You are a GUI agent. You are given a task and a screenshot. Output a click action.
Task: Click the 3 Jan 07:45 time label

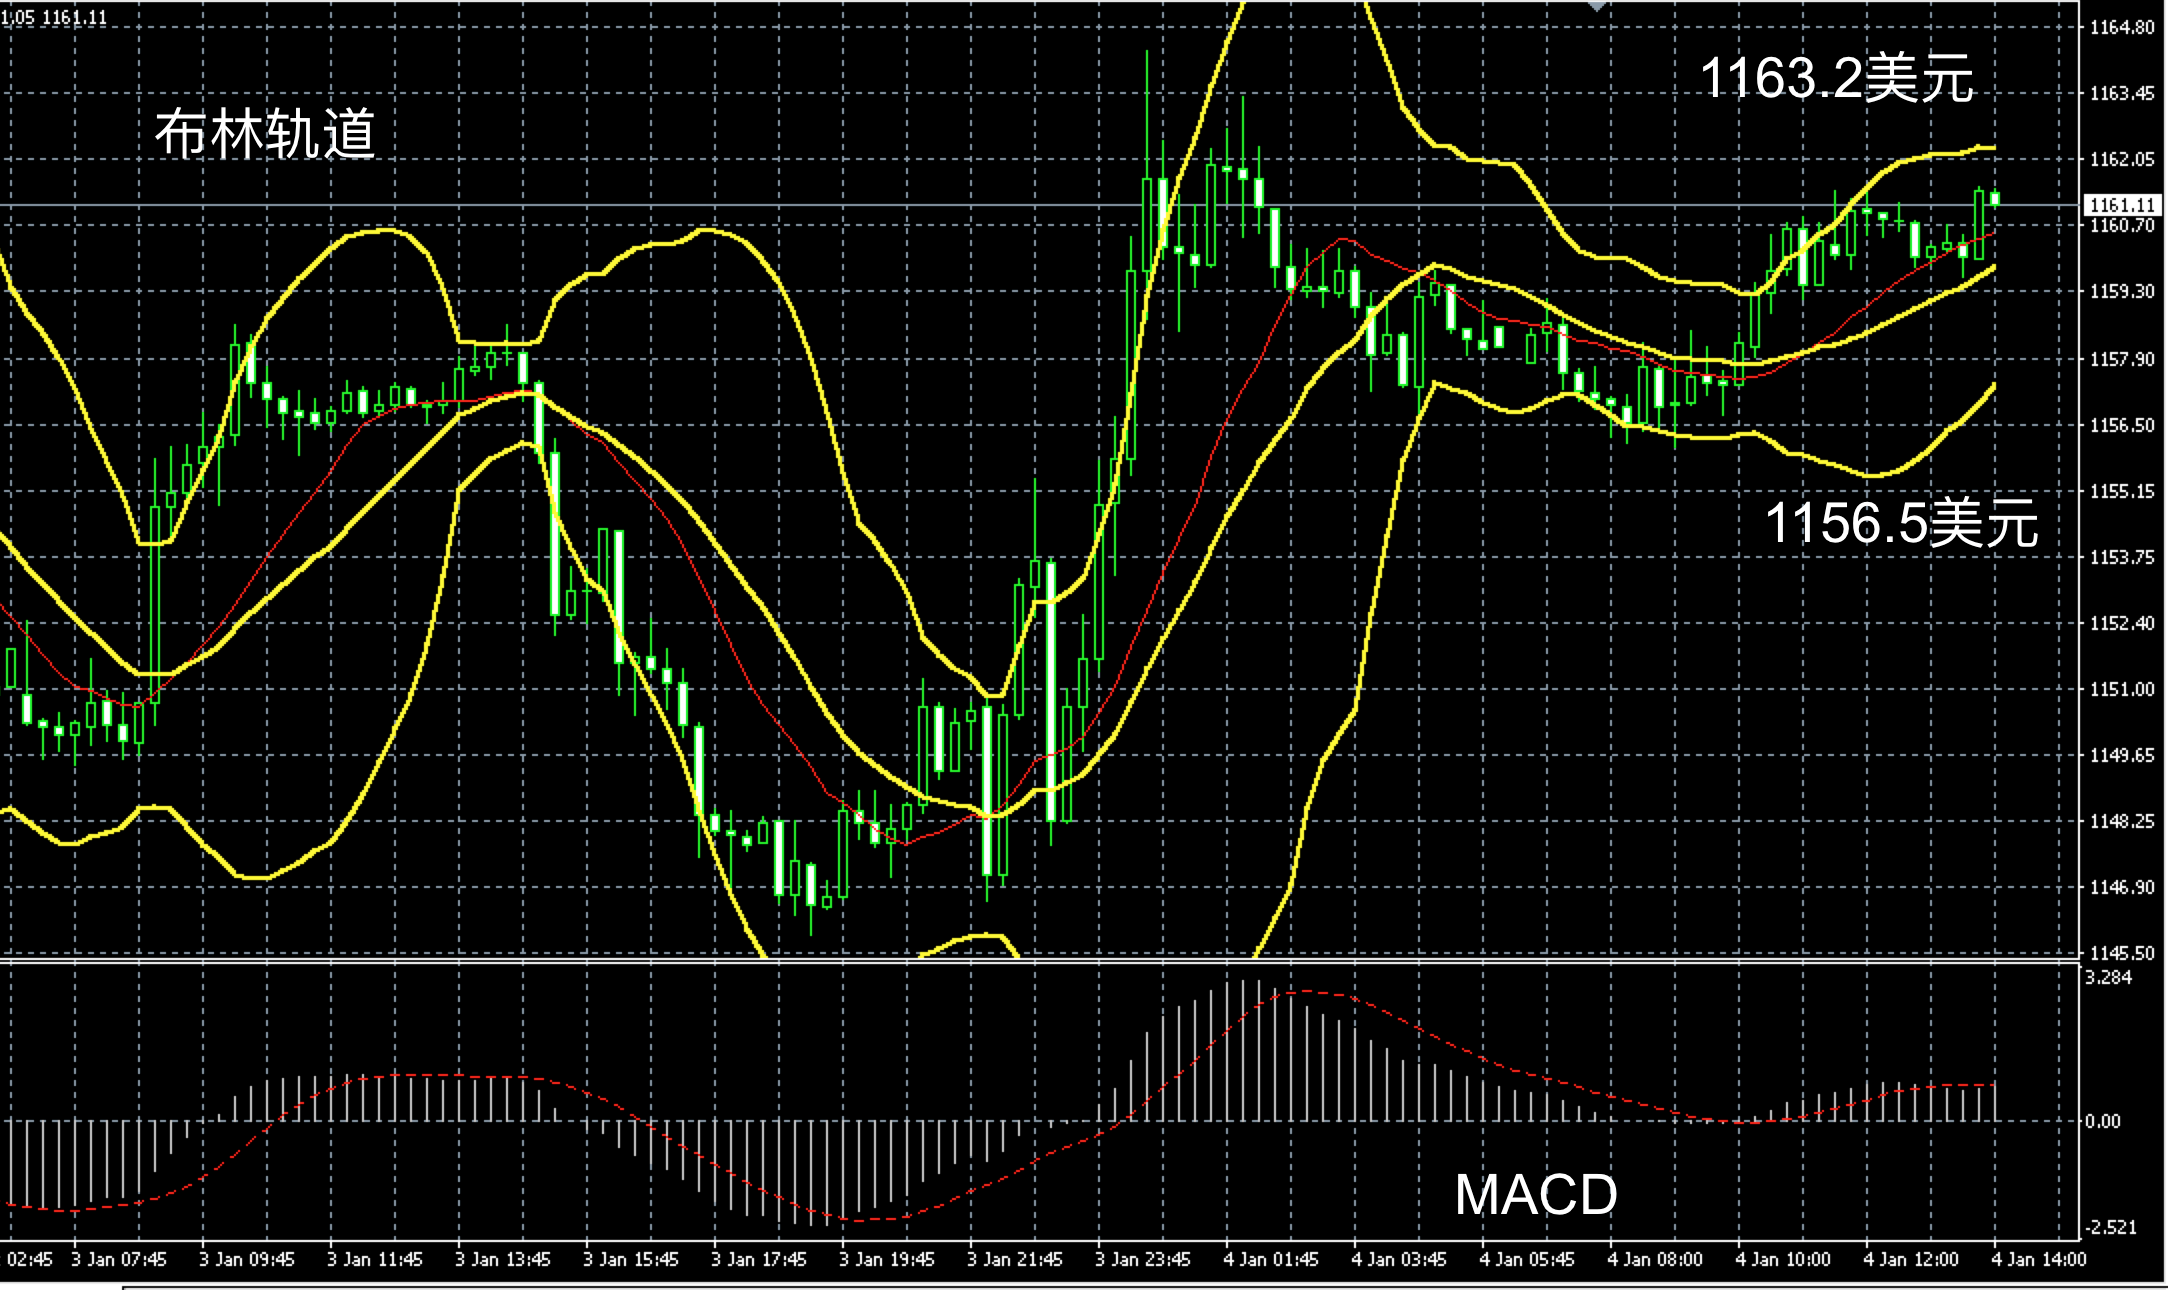[x=118, y=1260]
